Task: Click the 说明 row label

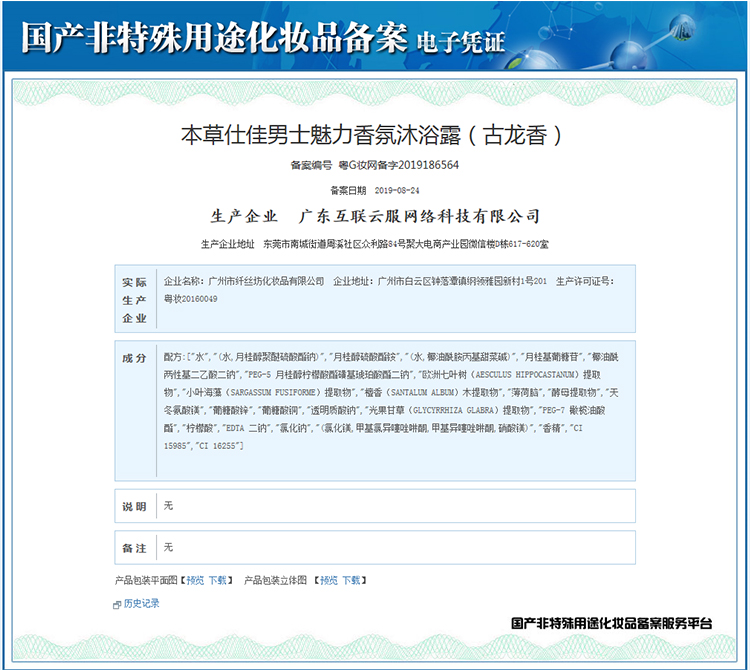Action: 134,506
